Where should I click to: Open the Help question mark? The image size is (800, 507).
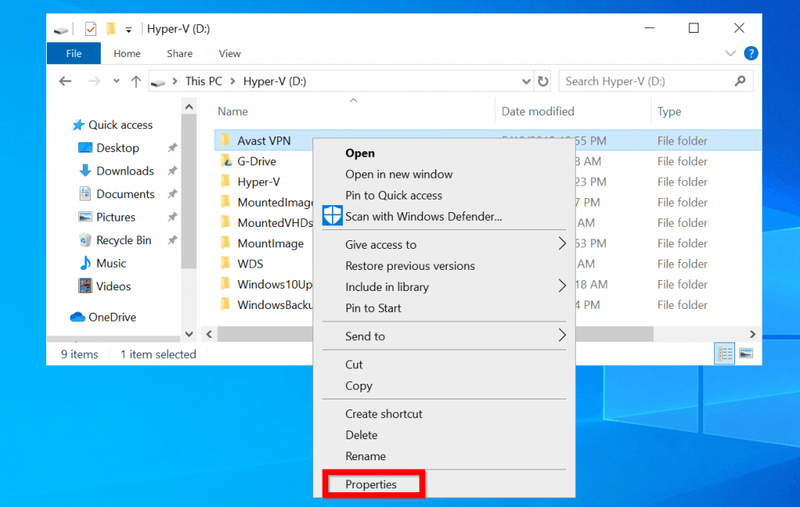click(x=751, y=53)
